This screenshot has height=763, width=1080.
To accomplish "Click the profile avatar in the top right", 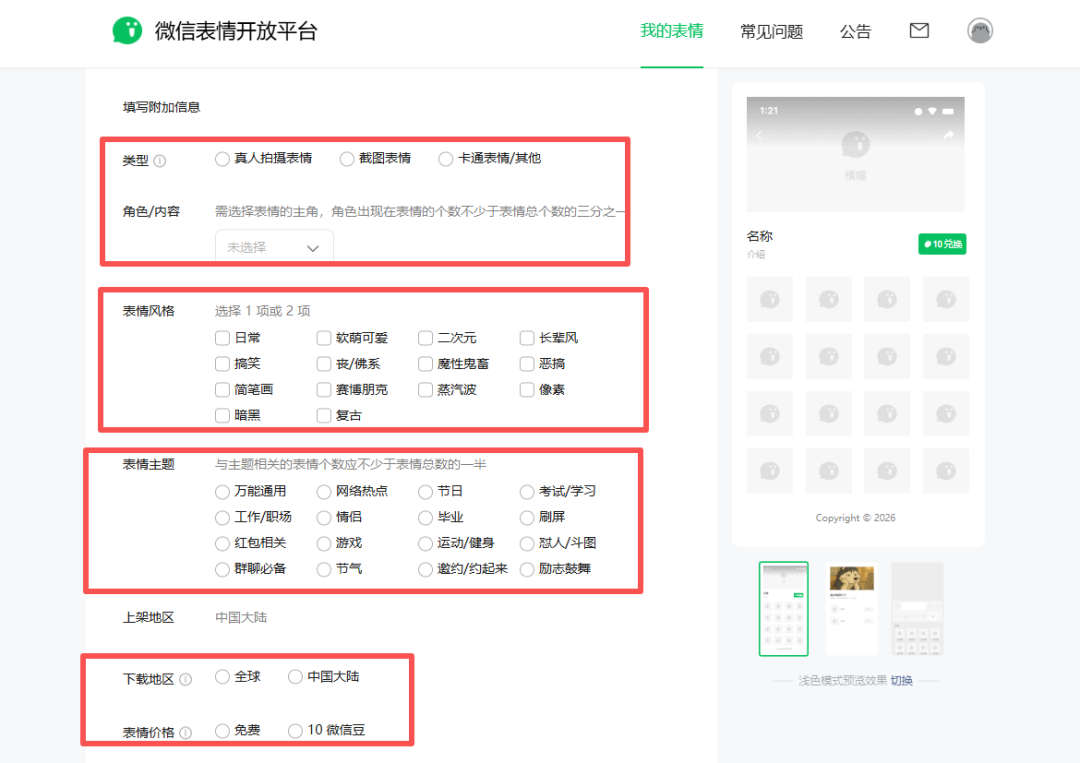I will [980, 30].
